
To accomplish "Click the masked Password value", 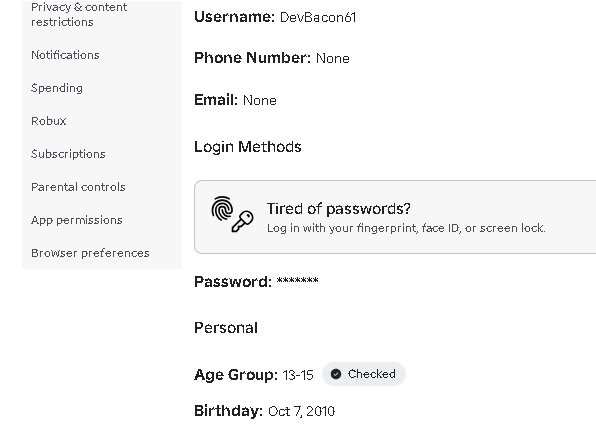I will pyautogui.click(x=298, y=281).
